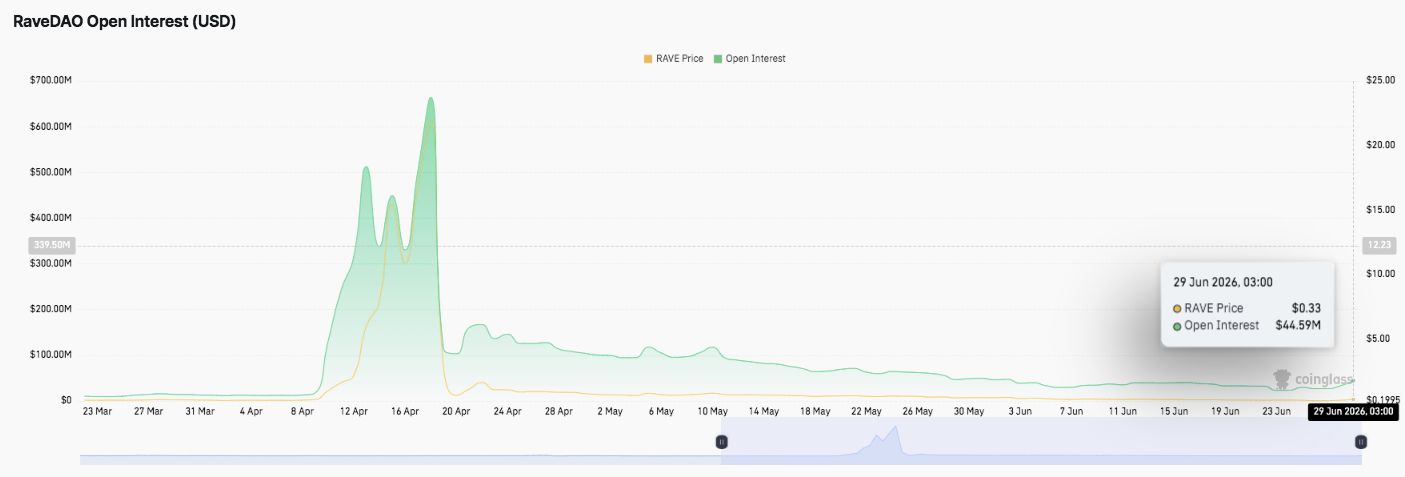Click the 14 May date label
The height and width of the screenshot is (477, 1405).
point(764,411)
